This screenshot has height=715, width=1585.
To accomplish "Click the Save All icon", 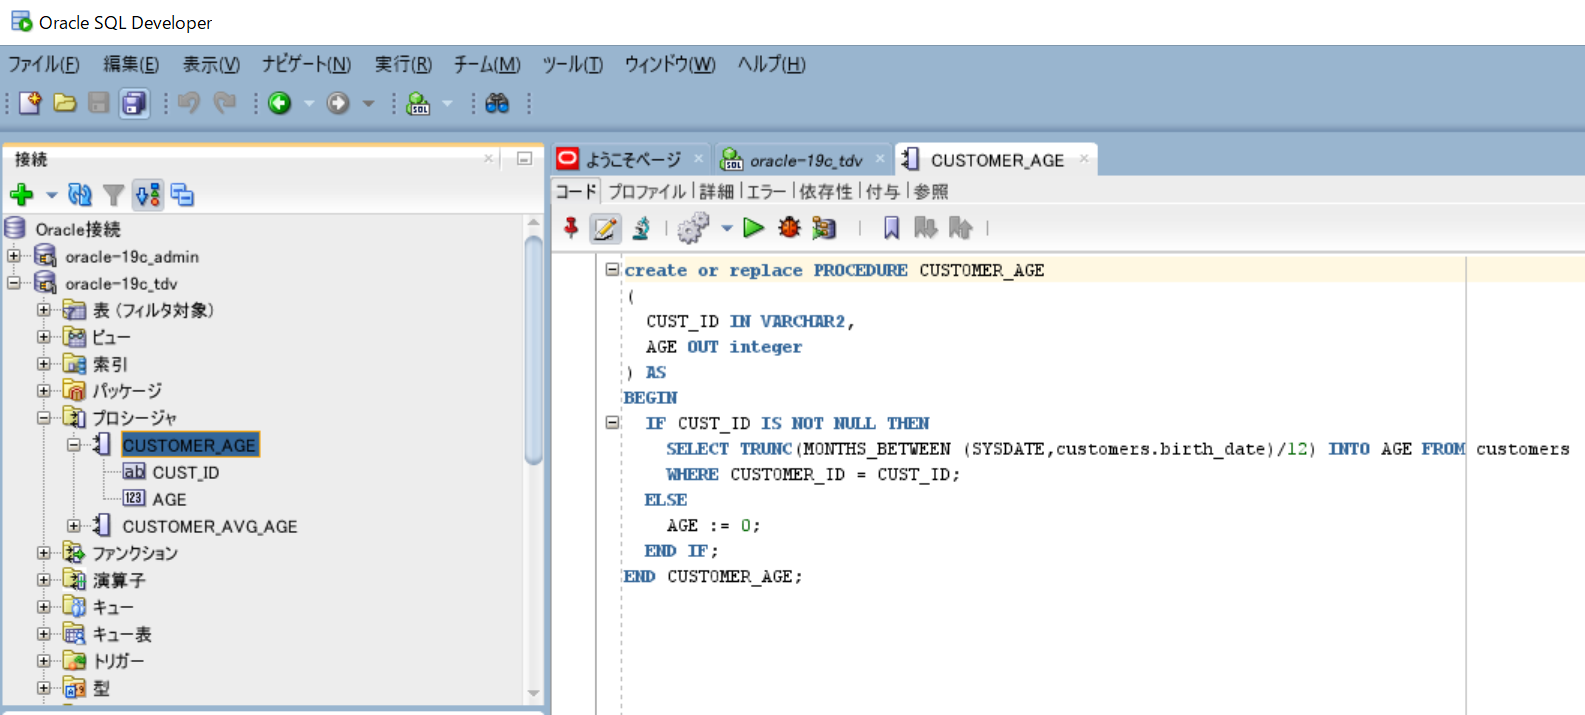I will click(x=133, y=102).
